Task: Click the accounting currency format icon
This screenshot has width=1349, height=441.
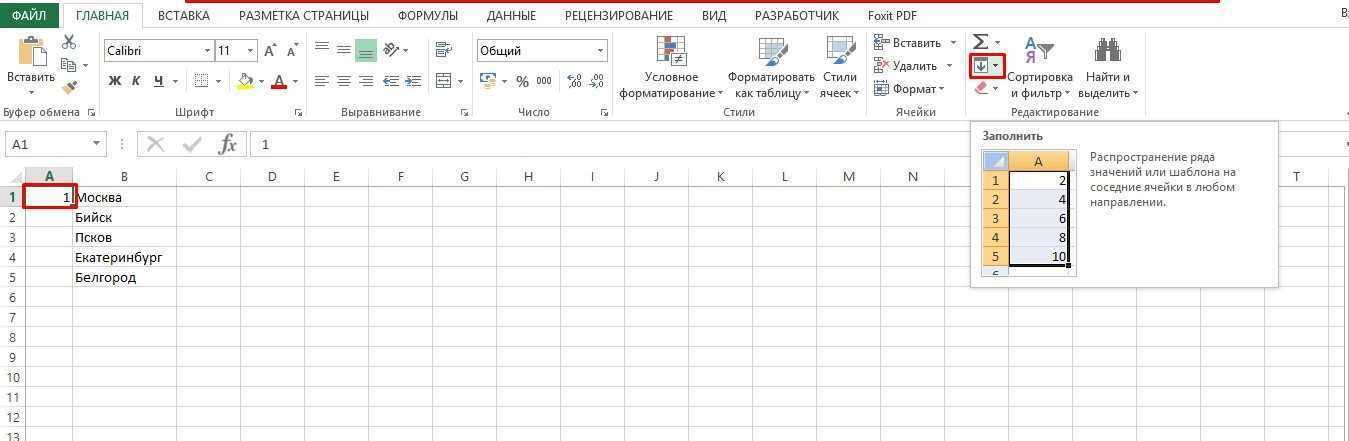Action: click(x=488, y=81)
